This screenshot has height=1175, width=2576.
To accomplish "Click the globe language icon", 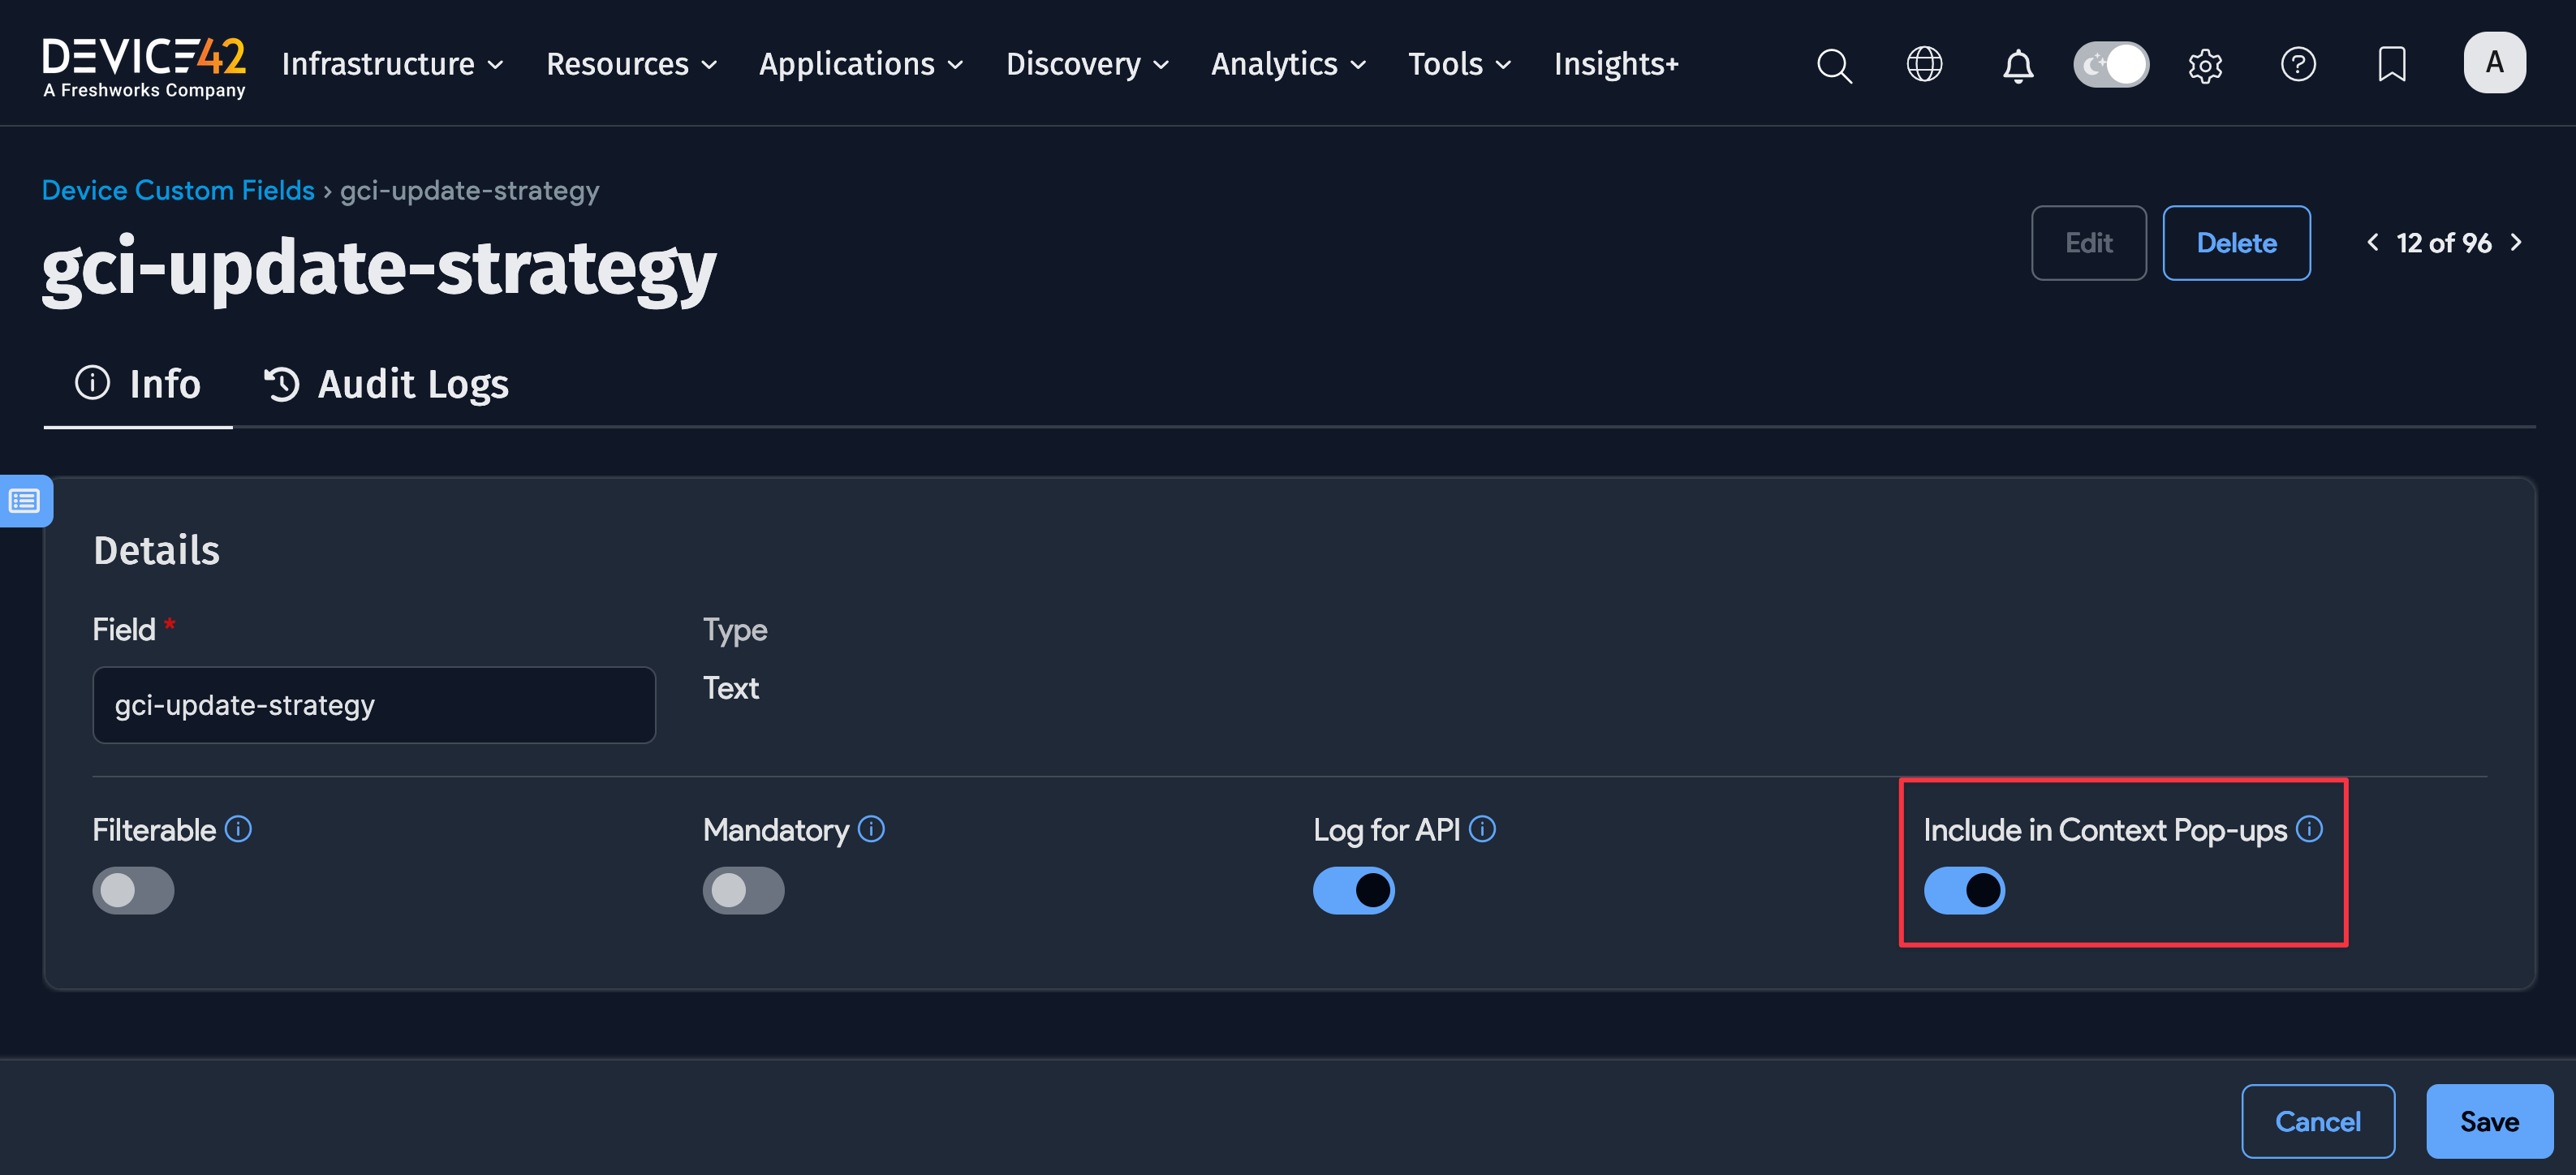I will pyautogui.click(x=1924, y=65).
